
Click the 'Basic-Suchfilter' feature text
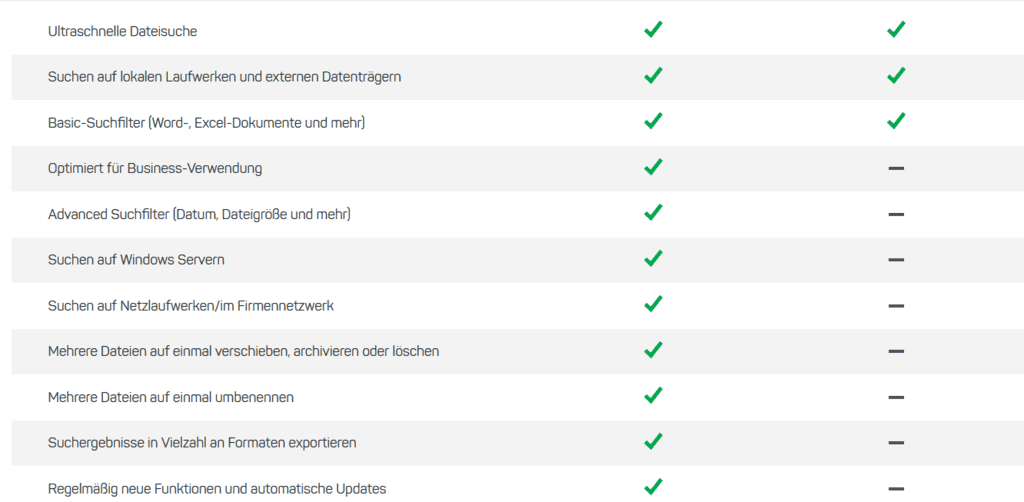pyautogui.click(x=206, y=123)
